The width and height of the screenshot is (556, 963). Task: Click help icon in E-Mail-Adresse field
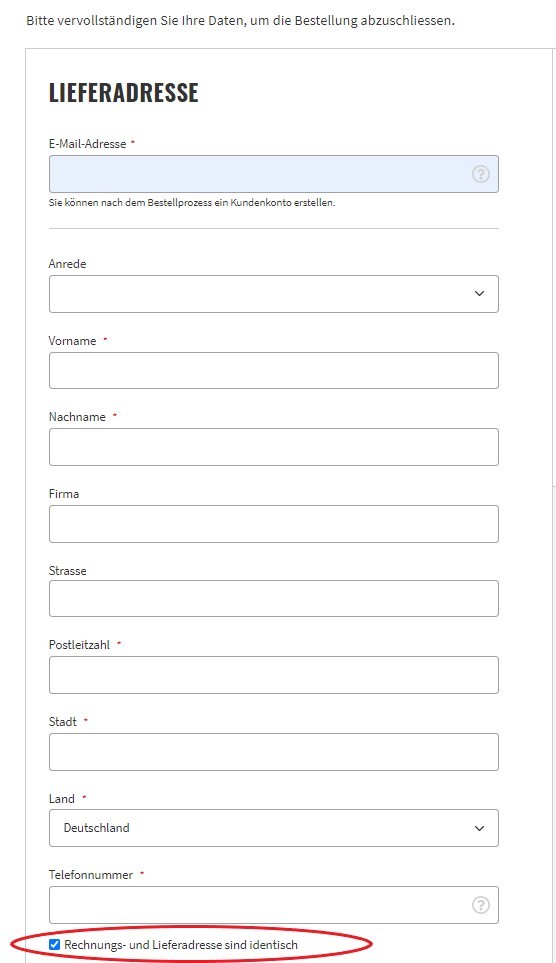tap(480, 174)
